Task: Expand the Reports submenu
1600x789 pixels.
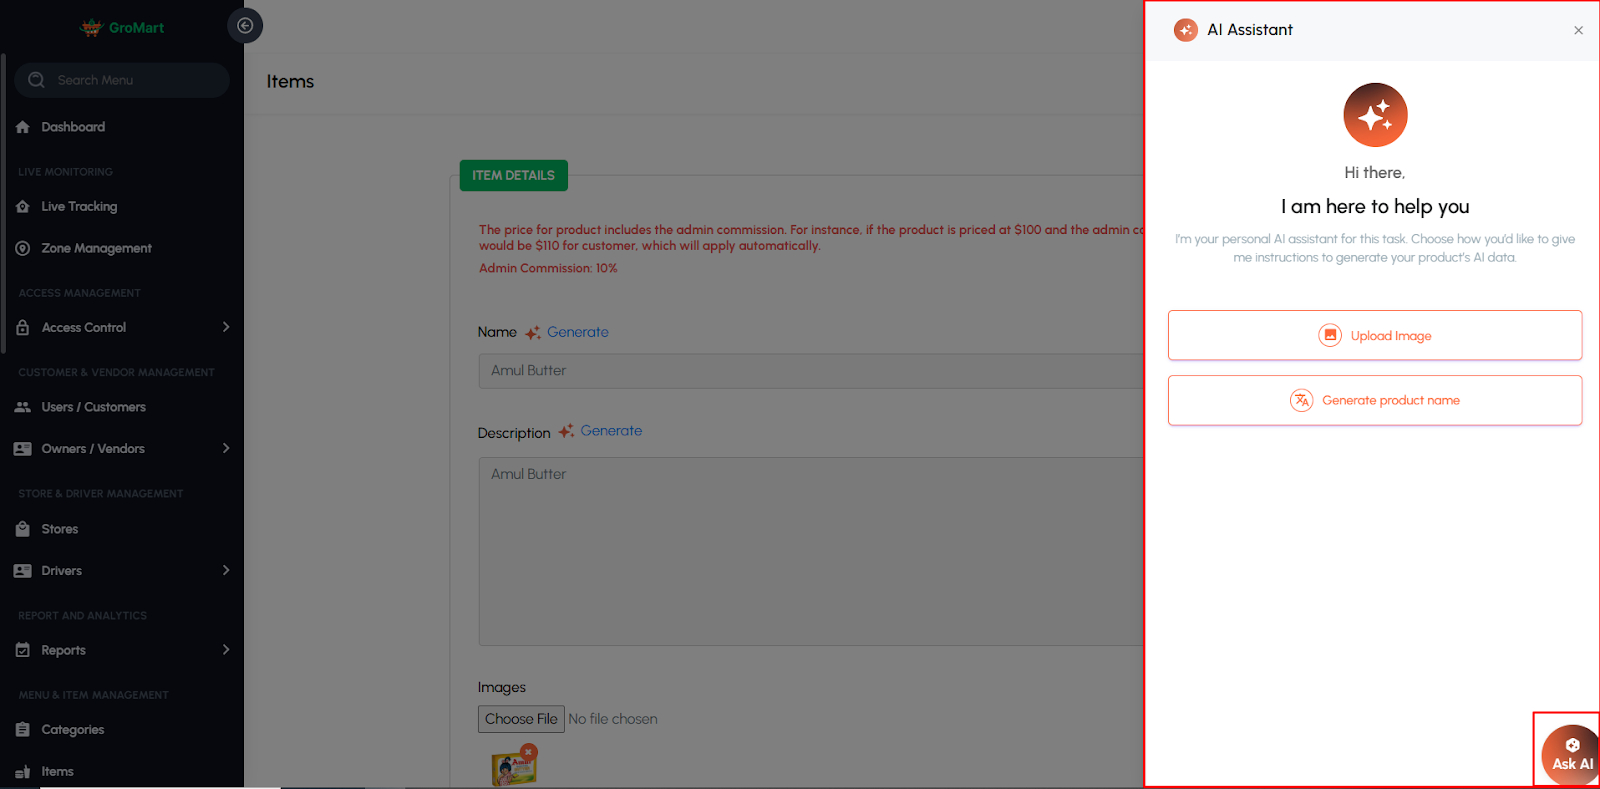Action: tap(226, 650)
